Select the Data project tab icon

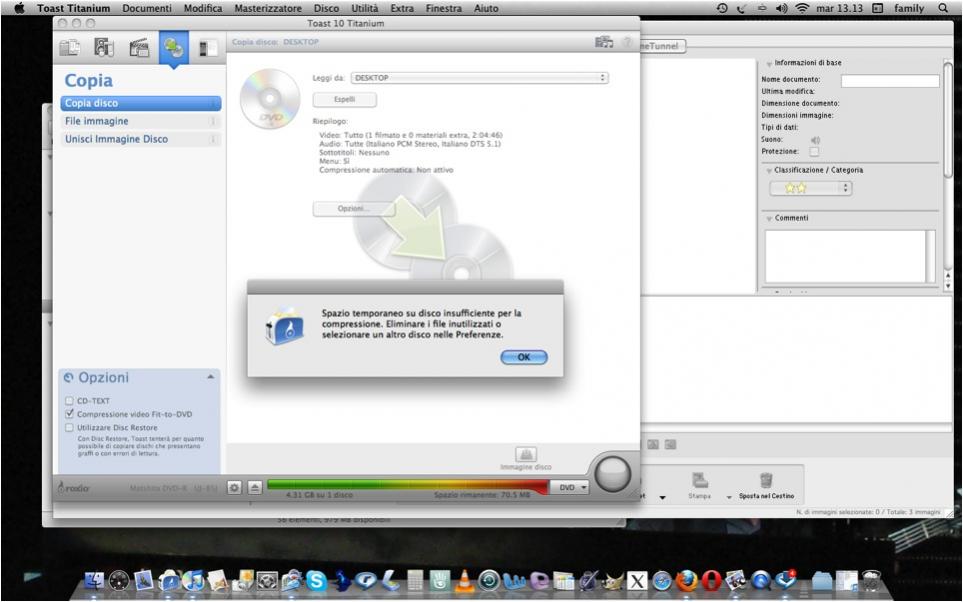point(70,47)
